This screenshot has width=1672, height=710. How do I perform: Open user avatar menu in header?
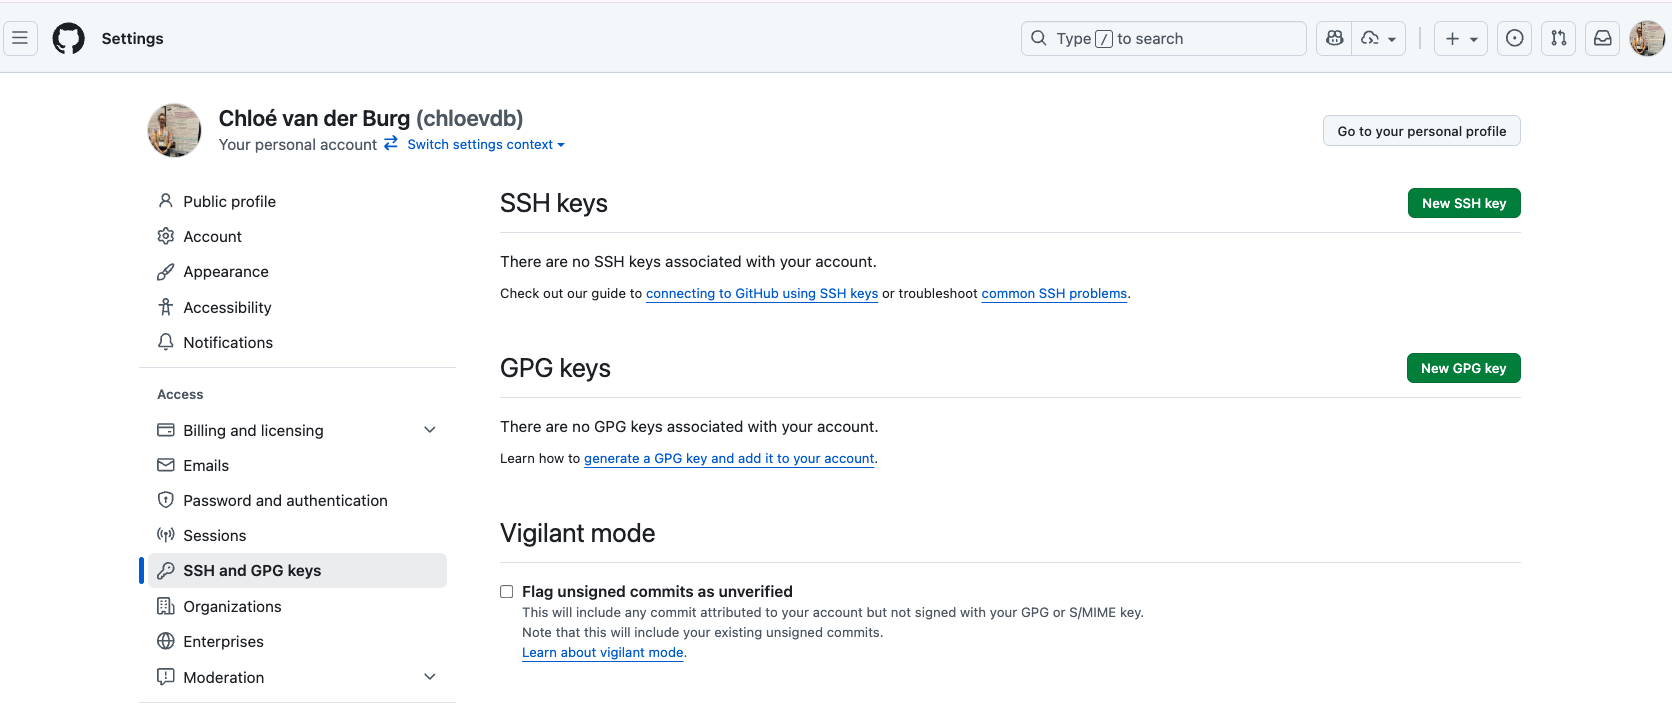[1646, 38]
